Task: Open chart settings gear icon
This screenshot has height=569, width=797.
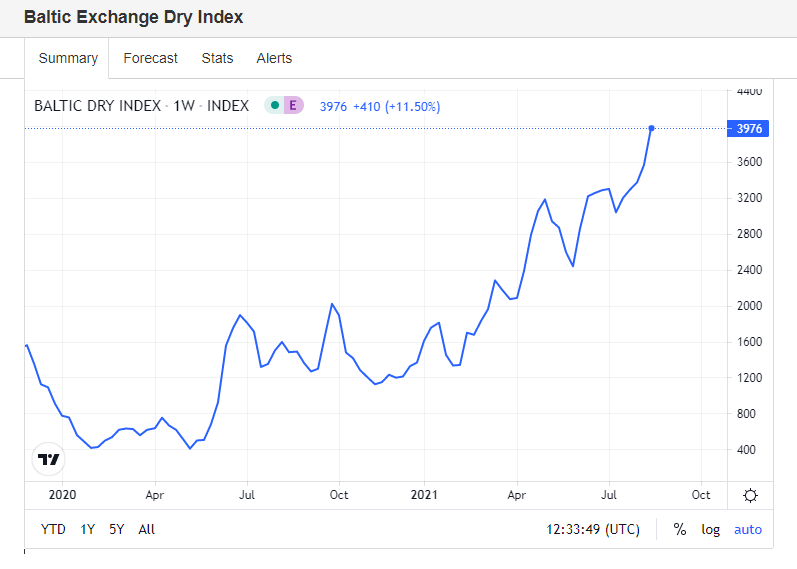Action: pyautogui.click(x=750, y=495)
